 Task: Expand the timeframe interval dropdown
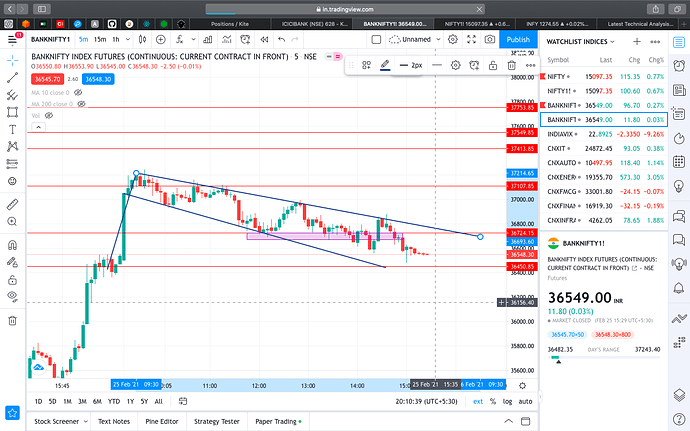(x=128, y=40)
